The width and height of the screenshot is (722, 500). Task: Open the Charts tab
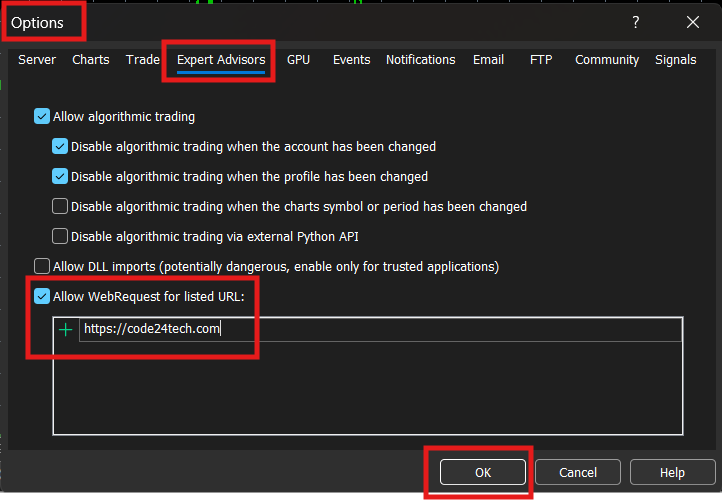point(91,60)
